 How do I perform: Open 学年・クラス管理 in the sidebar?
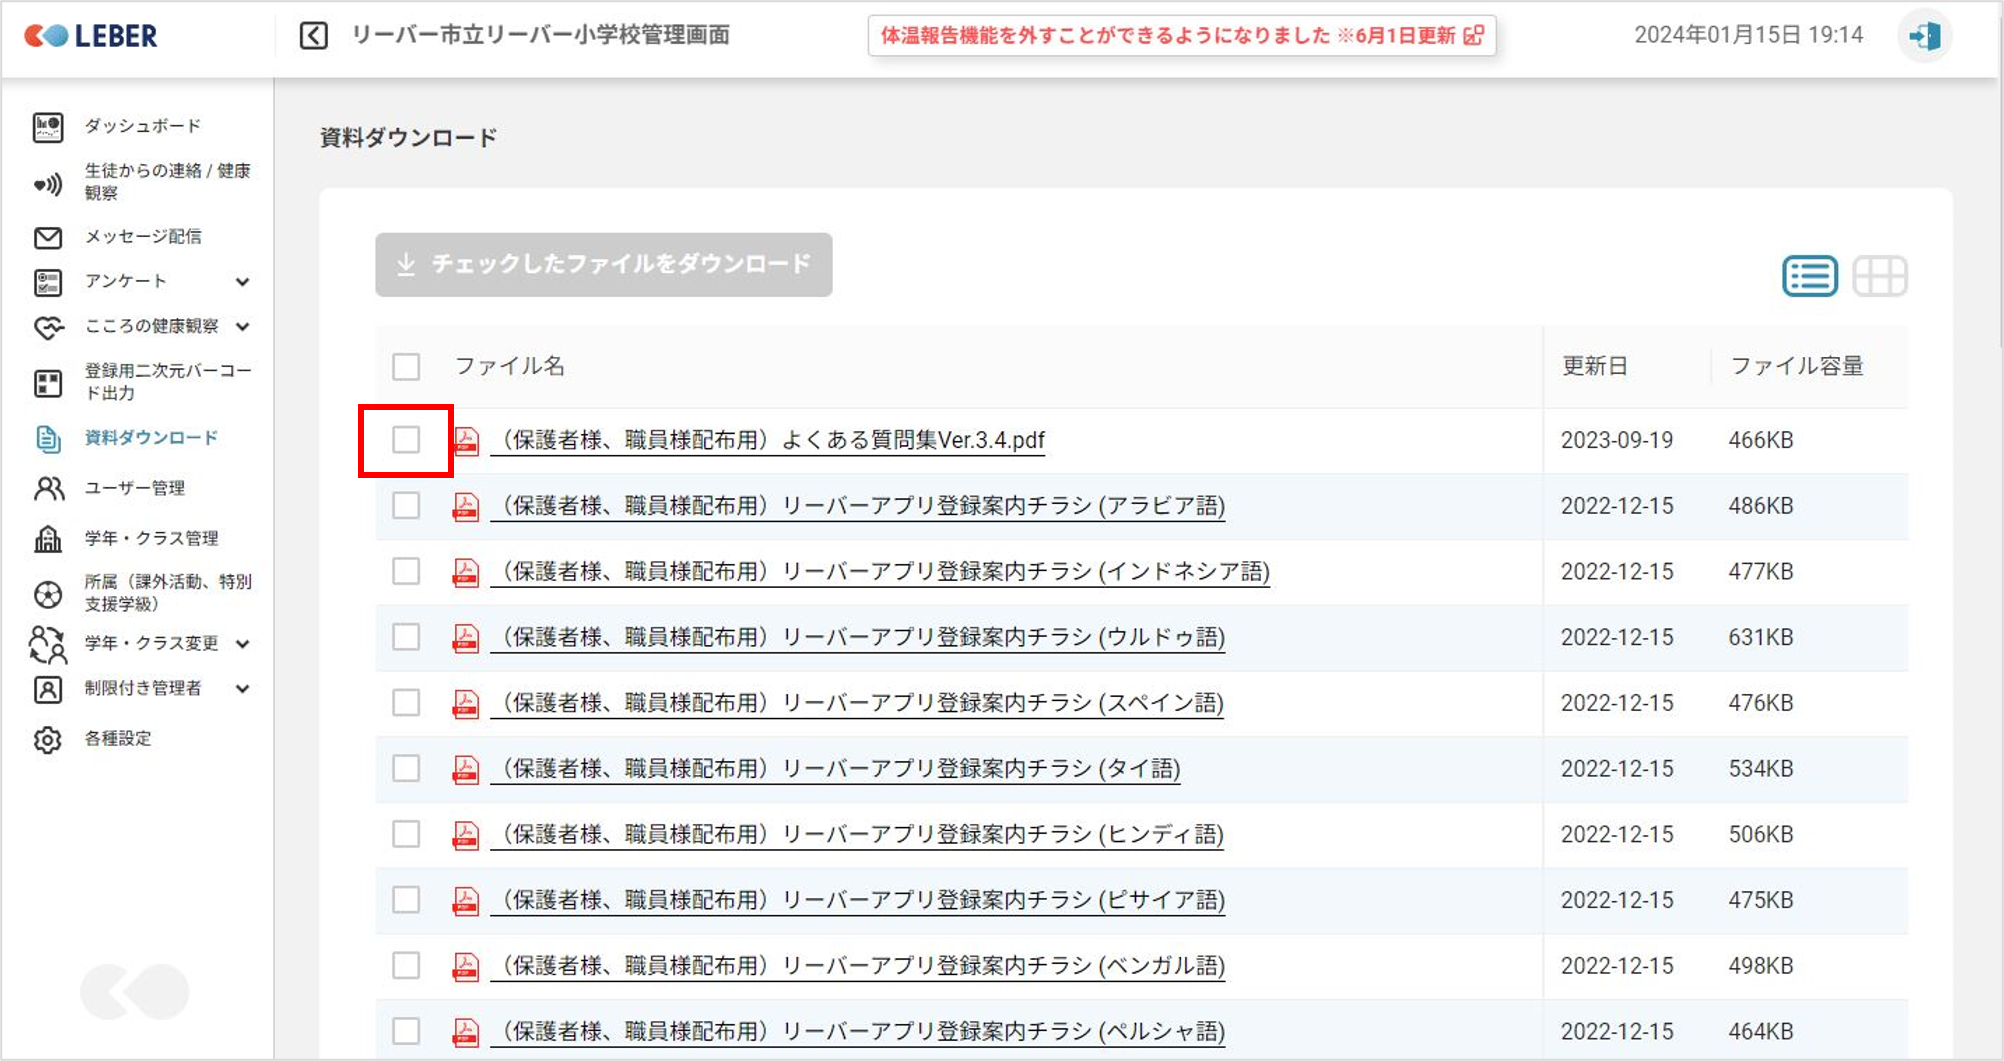pyautogui.click(x=150, y=539)
